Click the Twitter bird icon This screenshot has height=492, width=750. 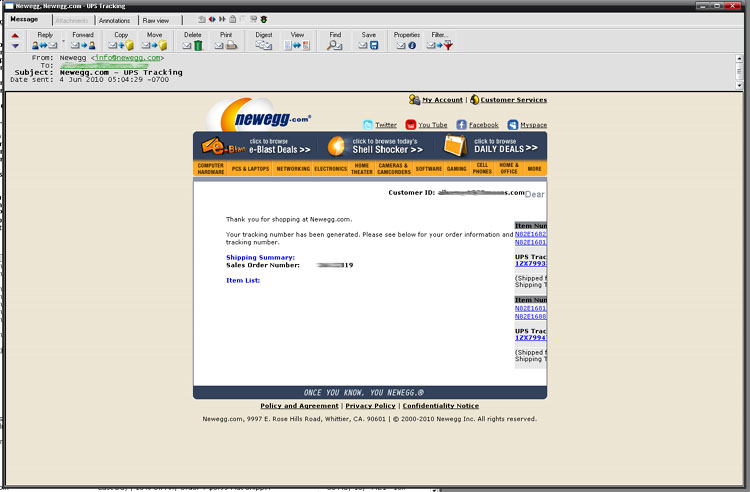[368, 125]
